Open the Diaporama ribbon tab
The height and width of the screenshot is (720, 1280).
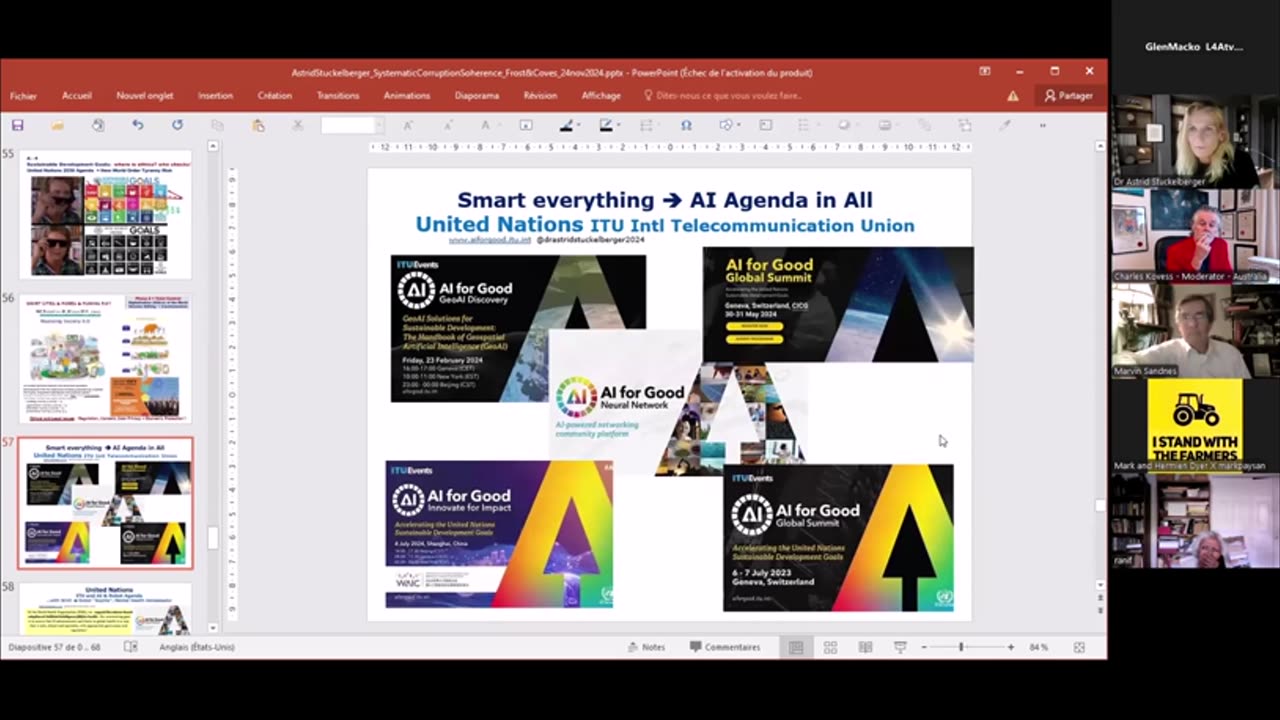pyautogui.click(x=477, y=96)
